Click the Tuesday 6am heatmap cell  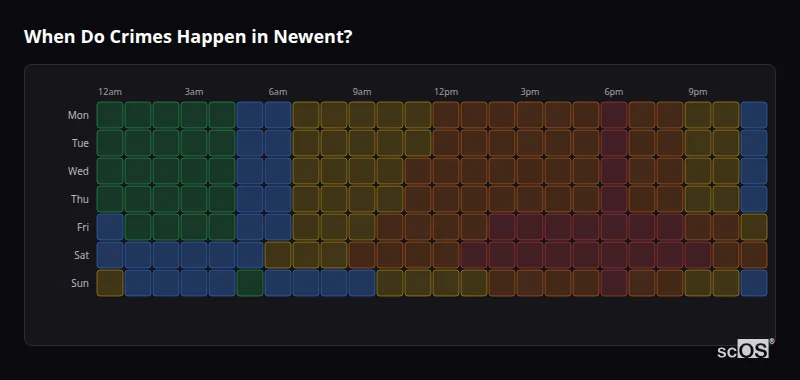(278, 143)
